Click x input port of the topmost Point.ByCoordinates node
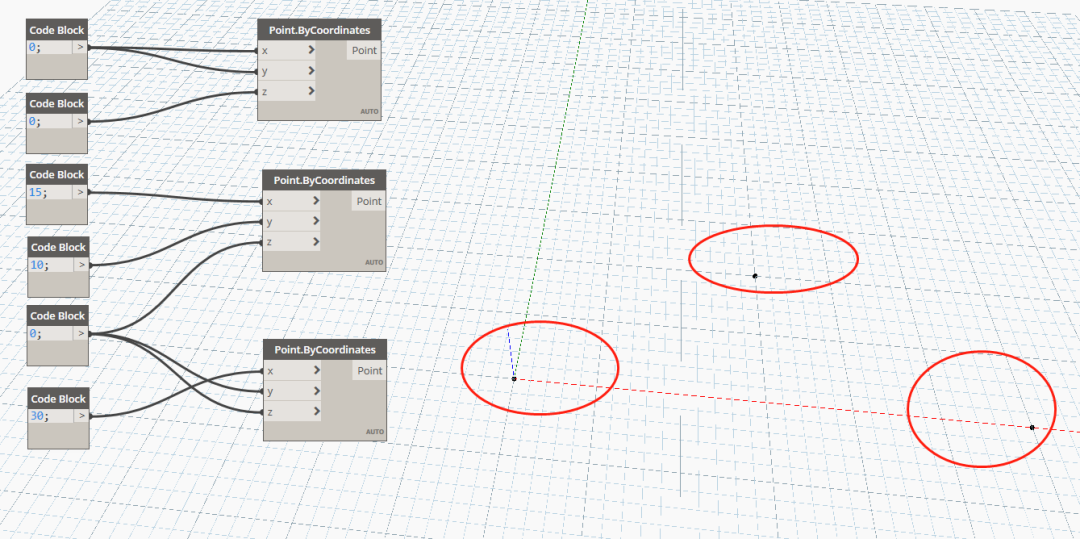Viewport: 1080px width, 539px height. coord(287,50)
